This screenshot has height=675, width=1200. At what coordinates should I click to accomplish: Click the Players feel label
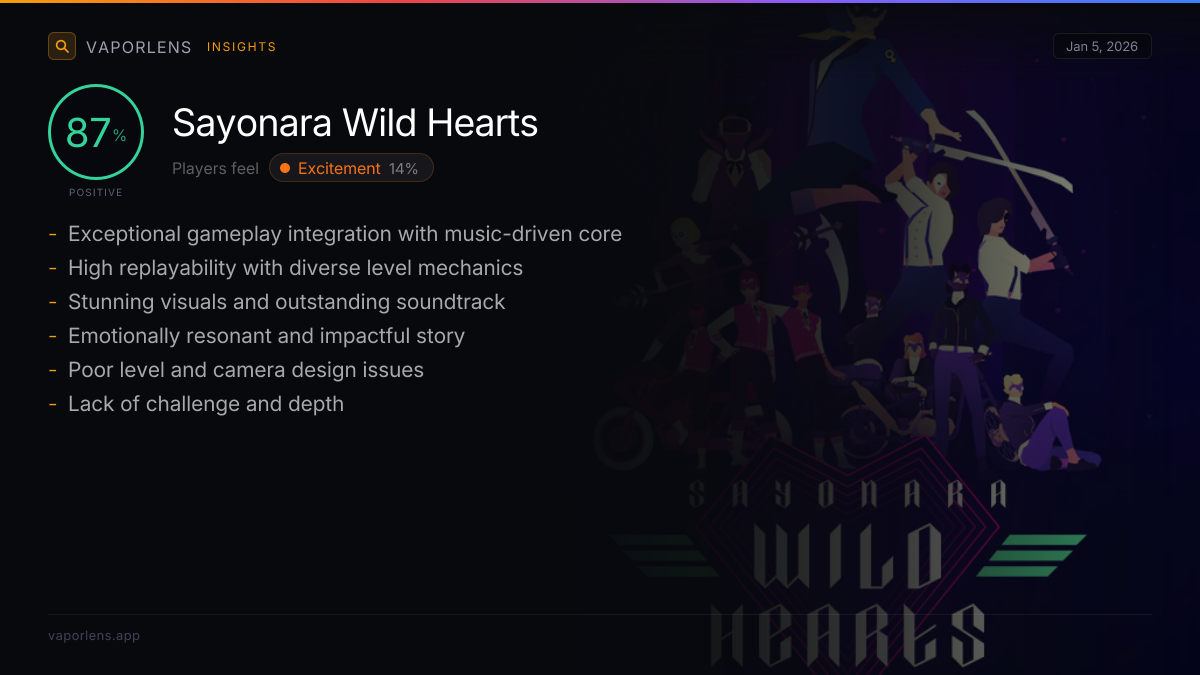click(215, 168)
